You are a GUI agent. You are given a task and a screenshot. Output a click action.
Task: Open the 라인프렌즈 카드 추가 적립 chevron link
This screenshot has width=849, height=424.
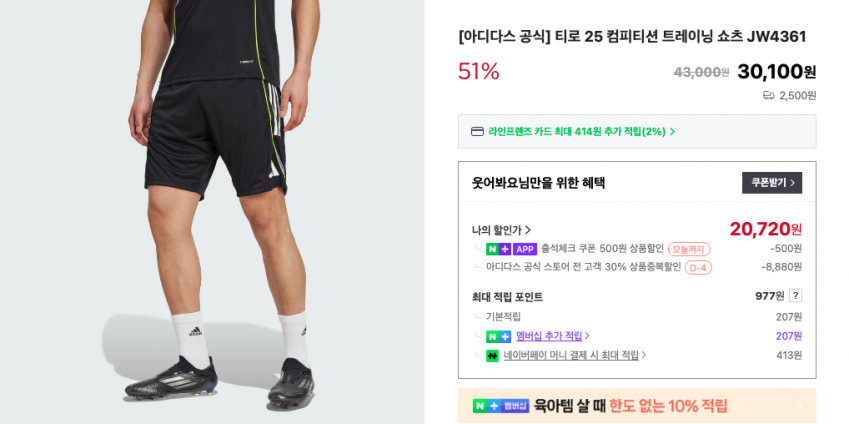[672, 132]
